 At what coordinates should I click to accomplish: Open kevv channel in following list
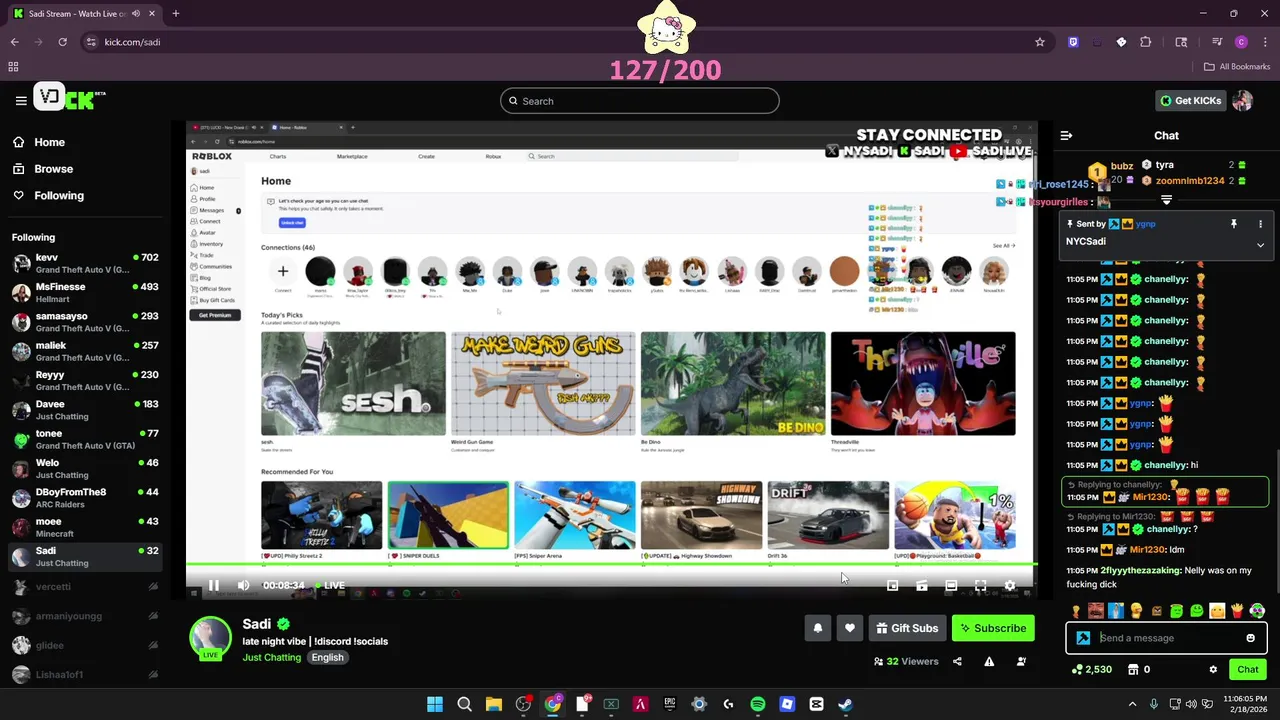tap(85, 263)
